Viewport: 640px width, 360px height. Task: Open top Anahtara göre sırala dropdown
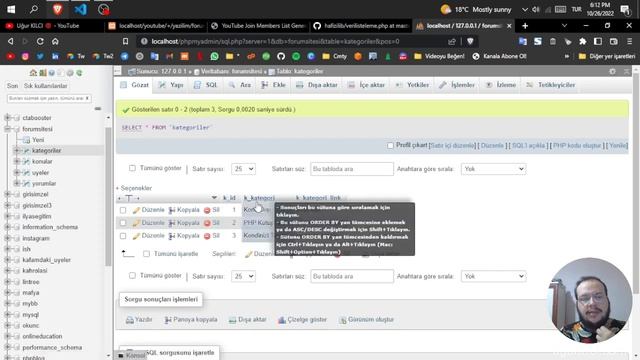click(x=493, y=169)
